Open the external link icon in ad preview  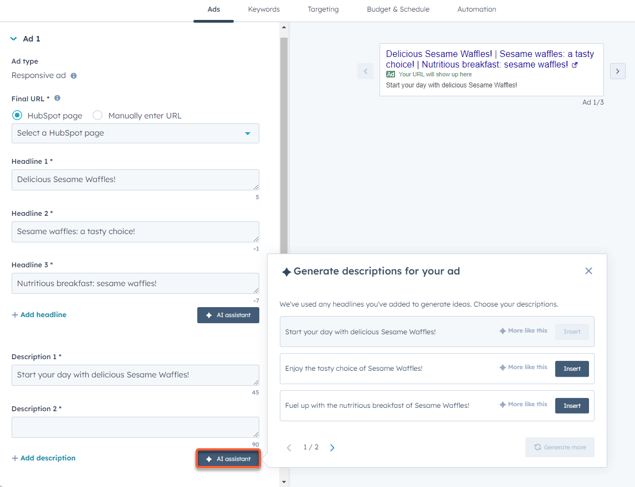point(575,65)
